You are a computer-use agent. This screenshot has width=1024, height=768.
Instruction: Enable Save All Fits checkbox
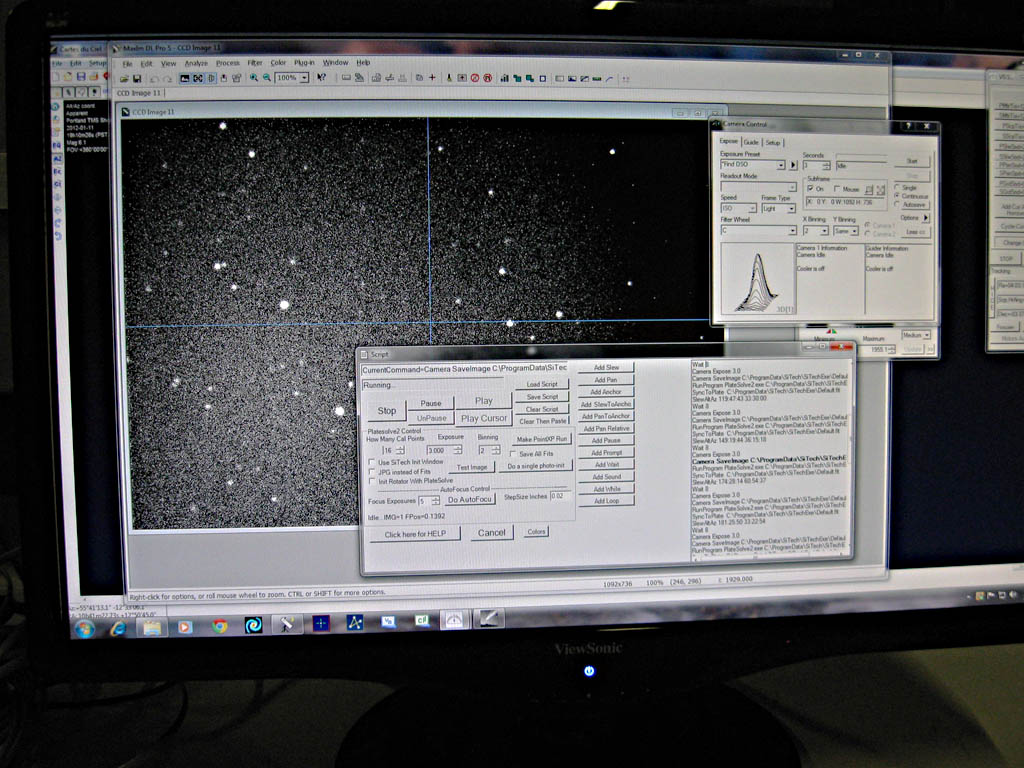[513, 454]
